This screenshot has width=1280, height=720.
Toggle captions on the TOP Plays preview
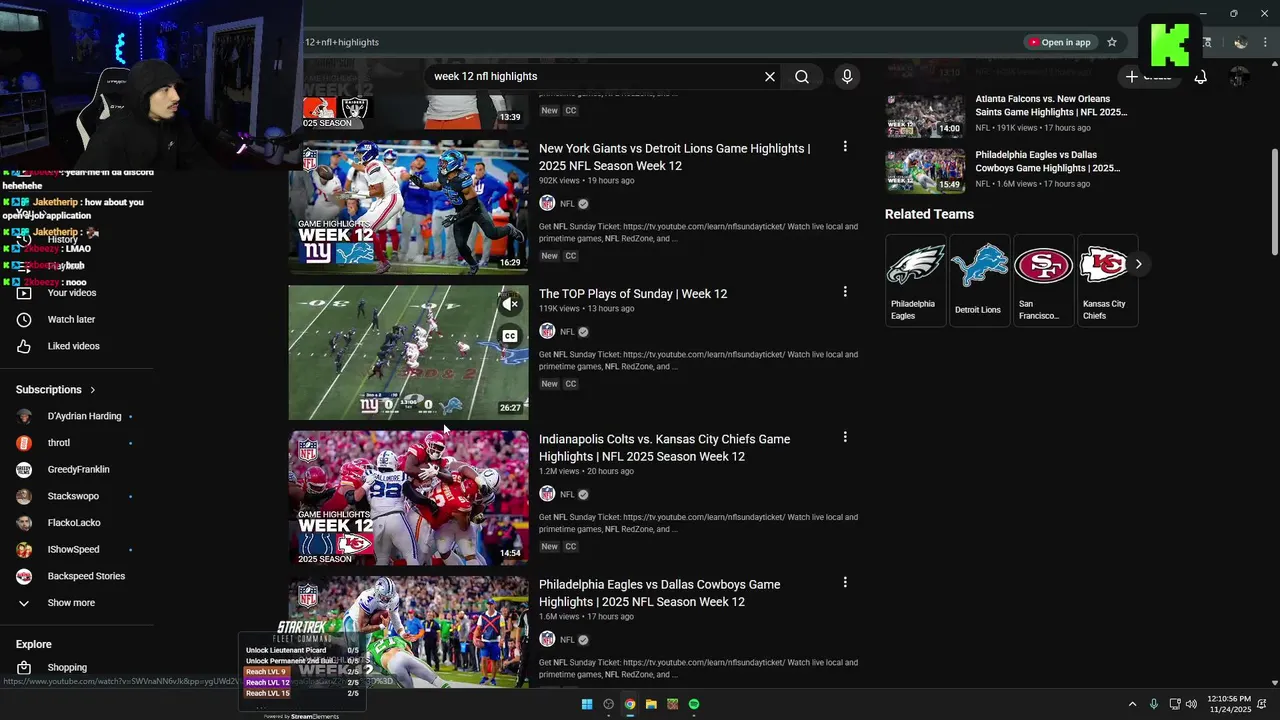coord(510,336)
